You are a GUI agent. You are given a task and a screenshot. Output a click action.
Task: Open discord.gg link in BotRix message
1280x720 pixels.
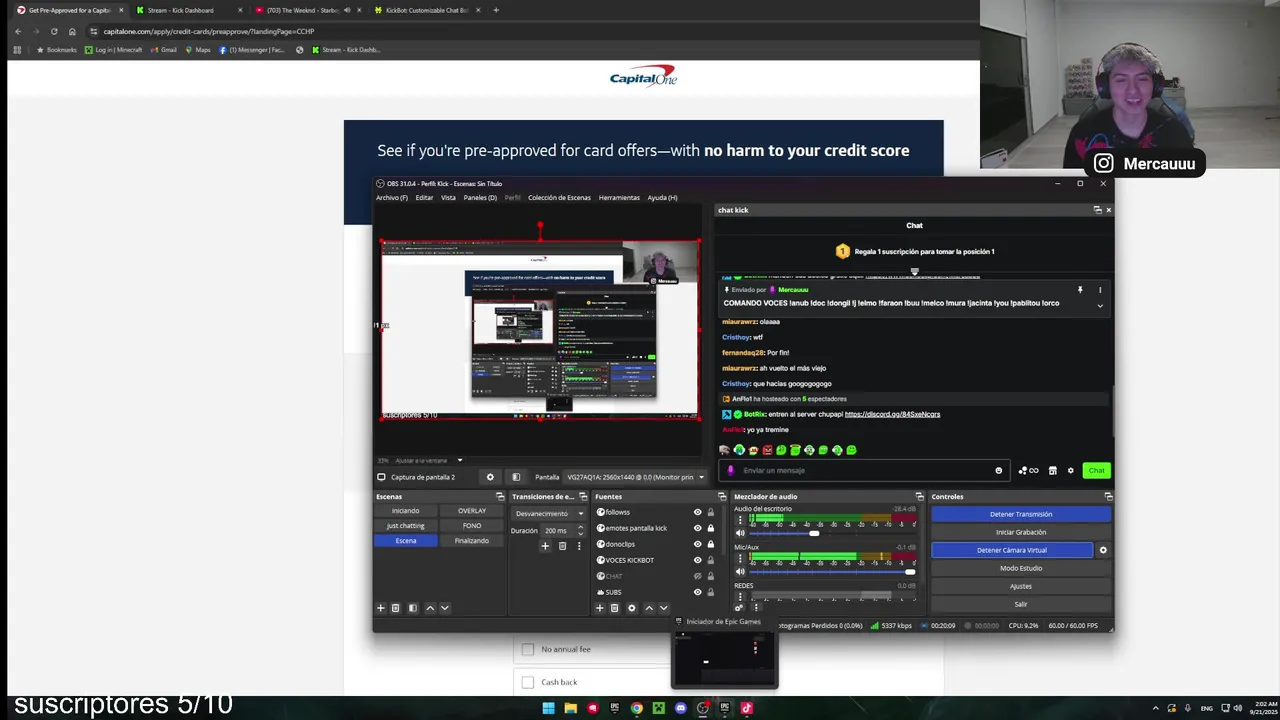point(892,414)
